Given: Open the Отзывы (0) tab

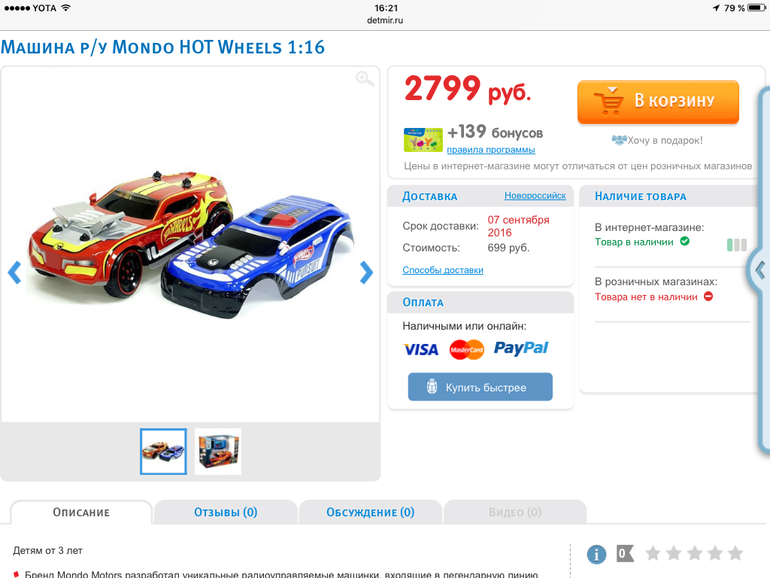Looking at the screenshot, I should point(225,512).
